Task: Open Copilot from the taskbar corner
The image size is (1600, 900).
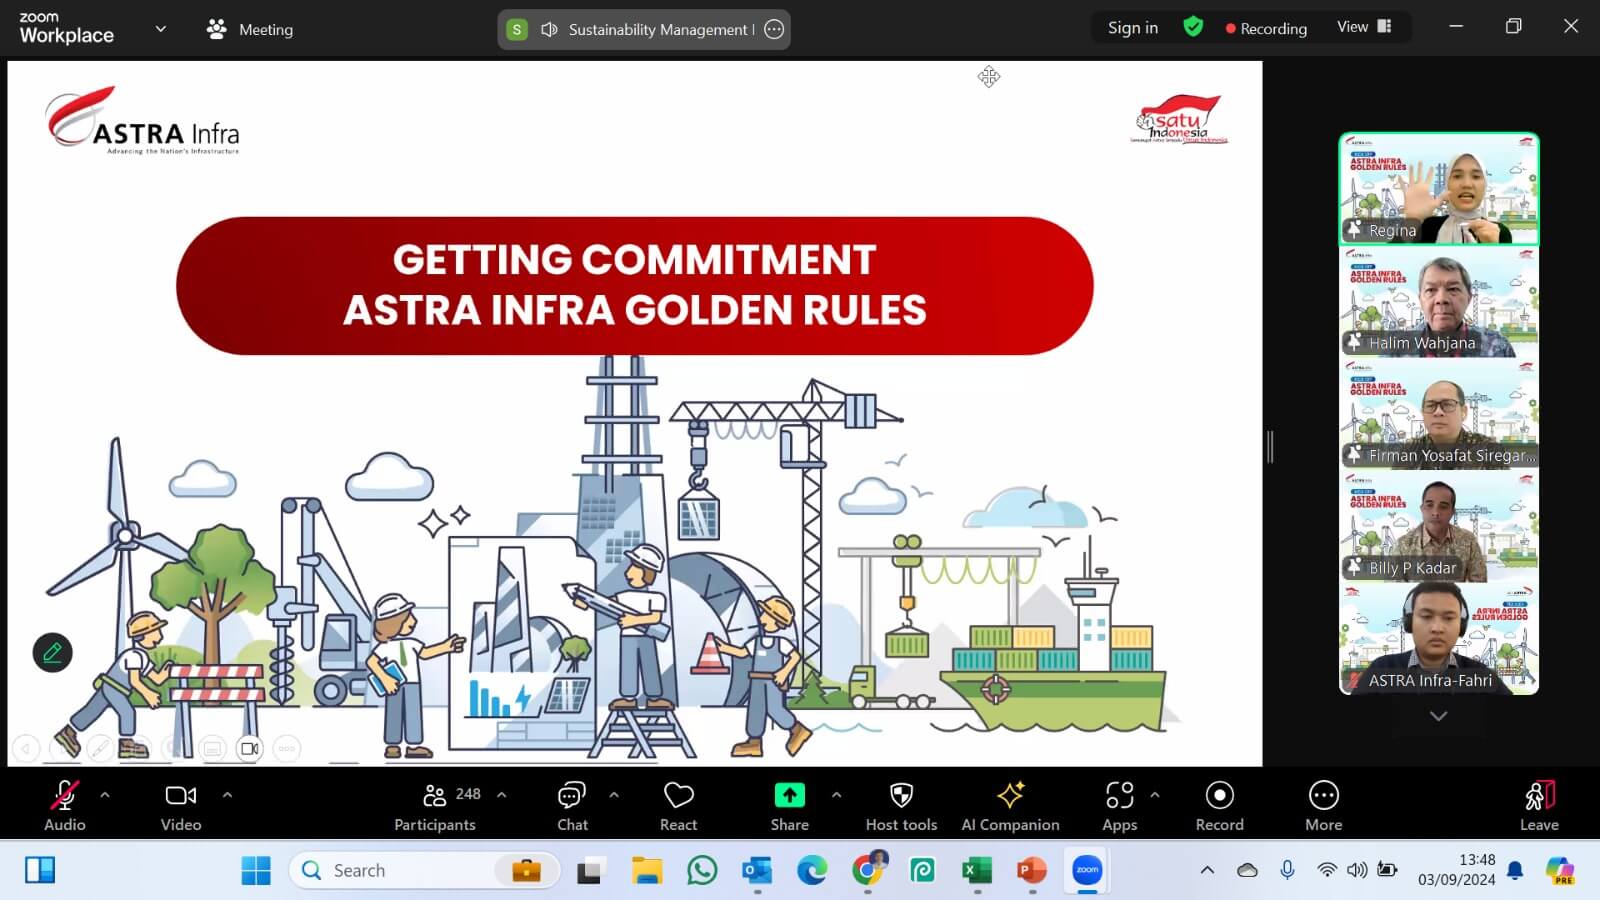Action: pos(1560,870)
